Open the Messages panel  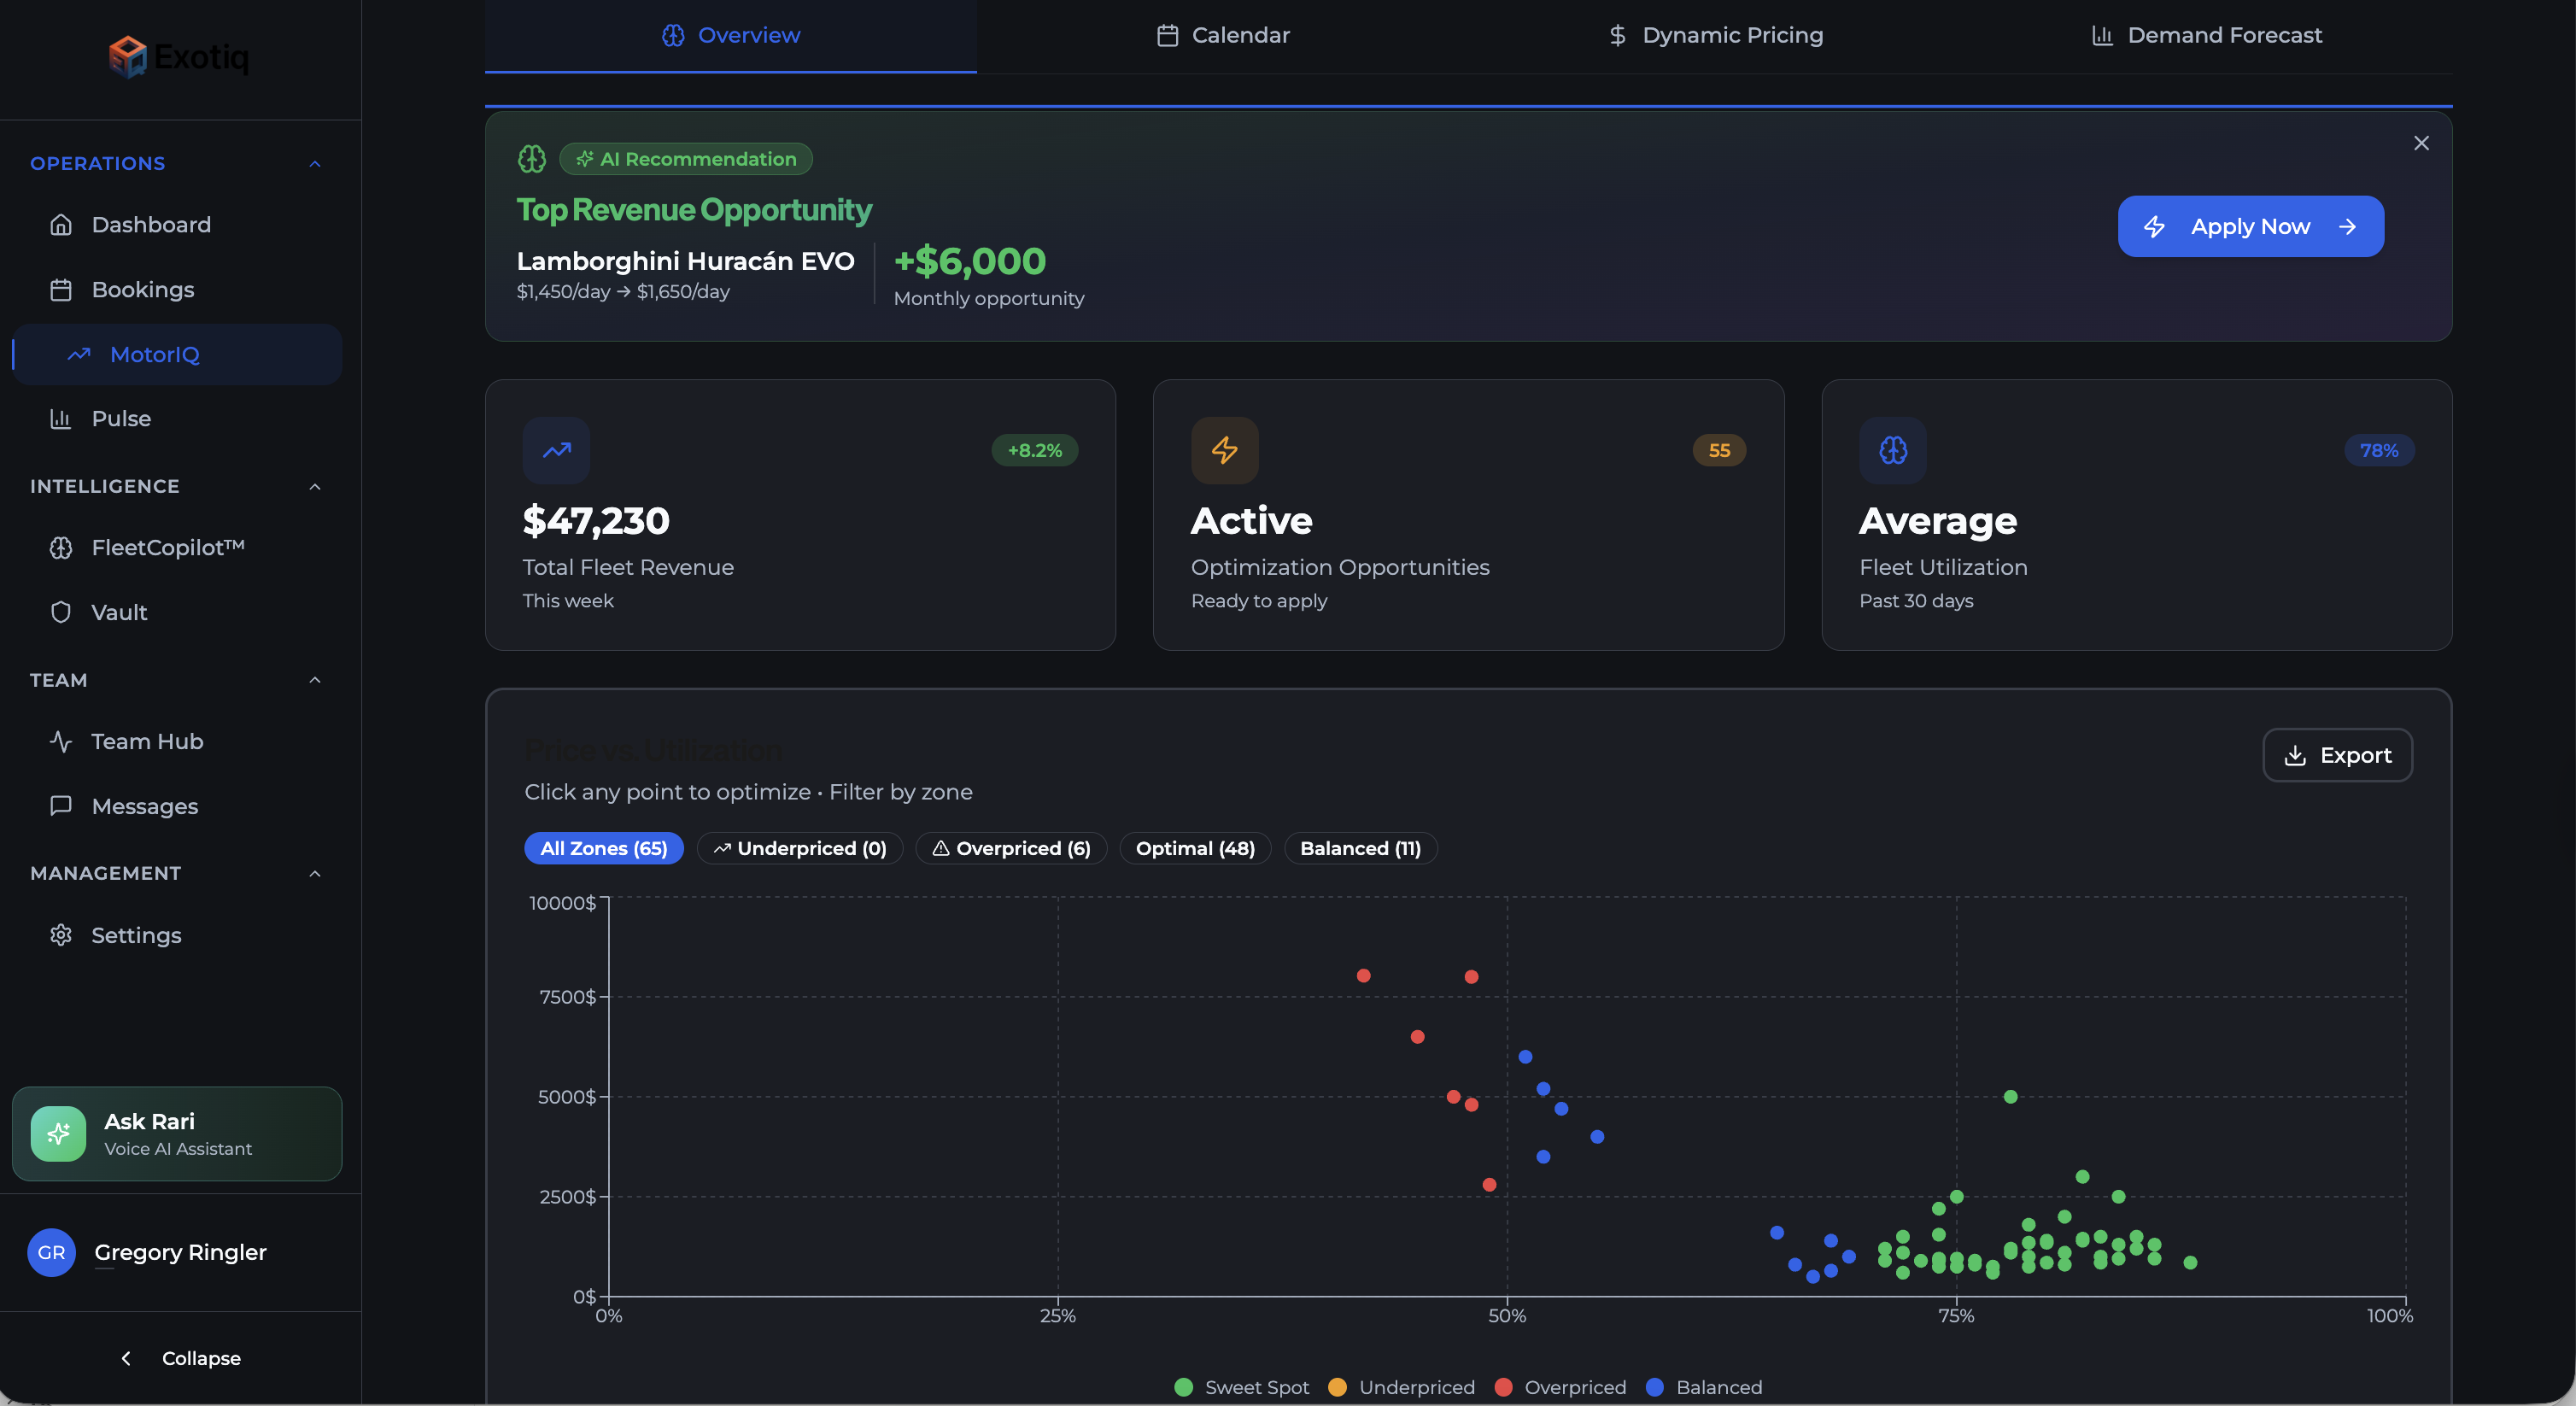[x=144, y=806]
